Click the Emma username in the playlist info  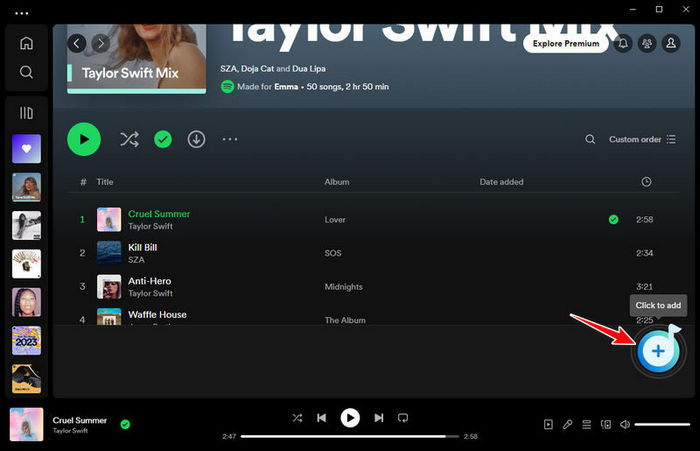click(x=286, y=87)
